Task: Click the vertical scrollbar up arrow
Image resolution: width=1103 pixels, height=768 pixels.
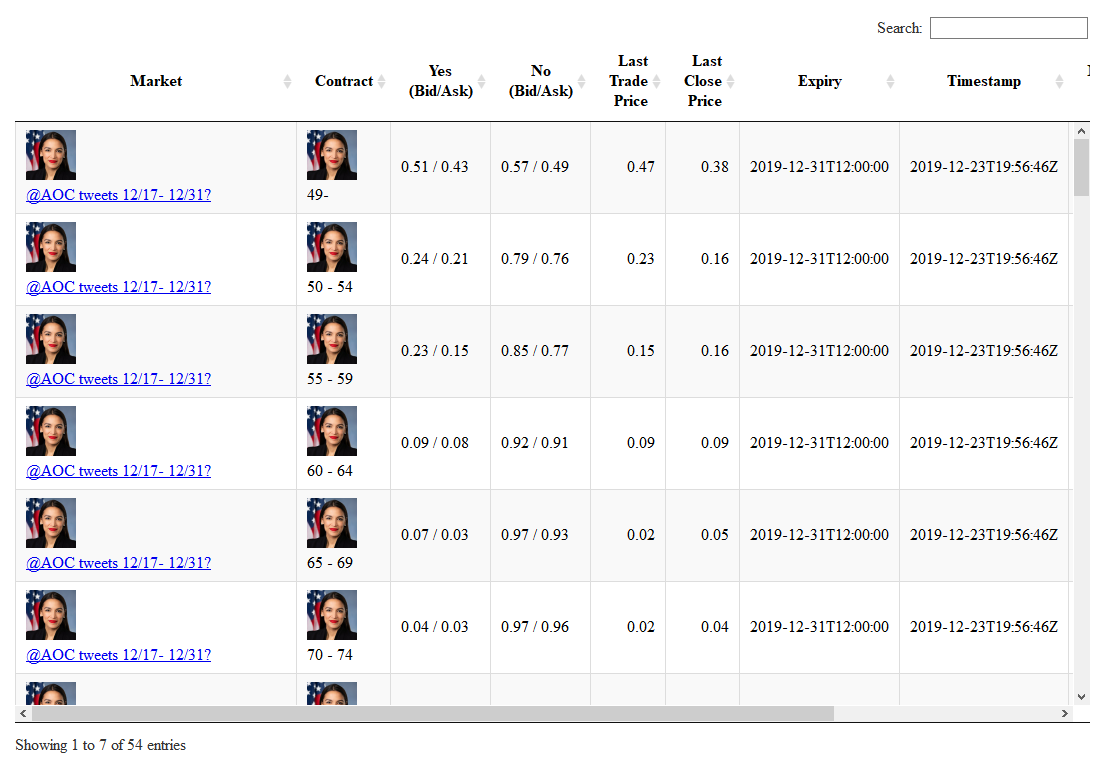Action: click(1081, 131)
